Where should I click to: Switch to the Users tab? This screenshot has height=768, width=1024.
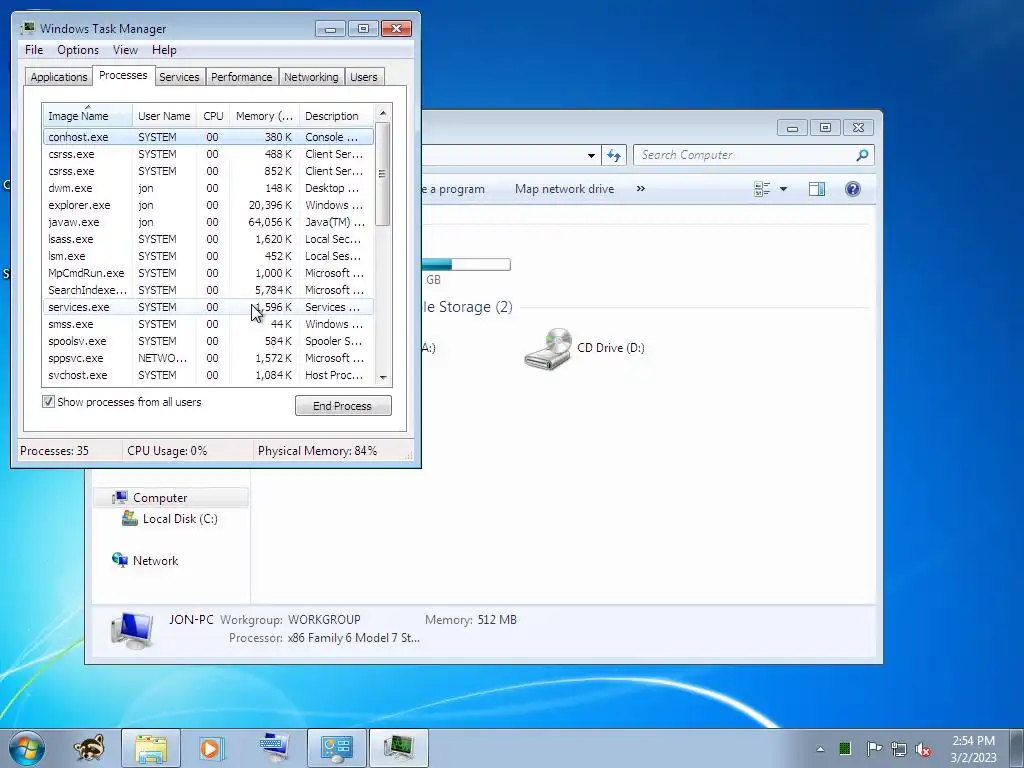pyautogui.click(x=364, y=77)
